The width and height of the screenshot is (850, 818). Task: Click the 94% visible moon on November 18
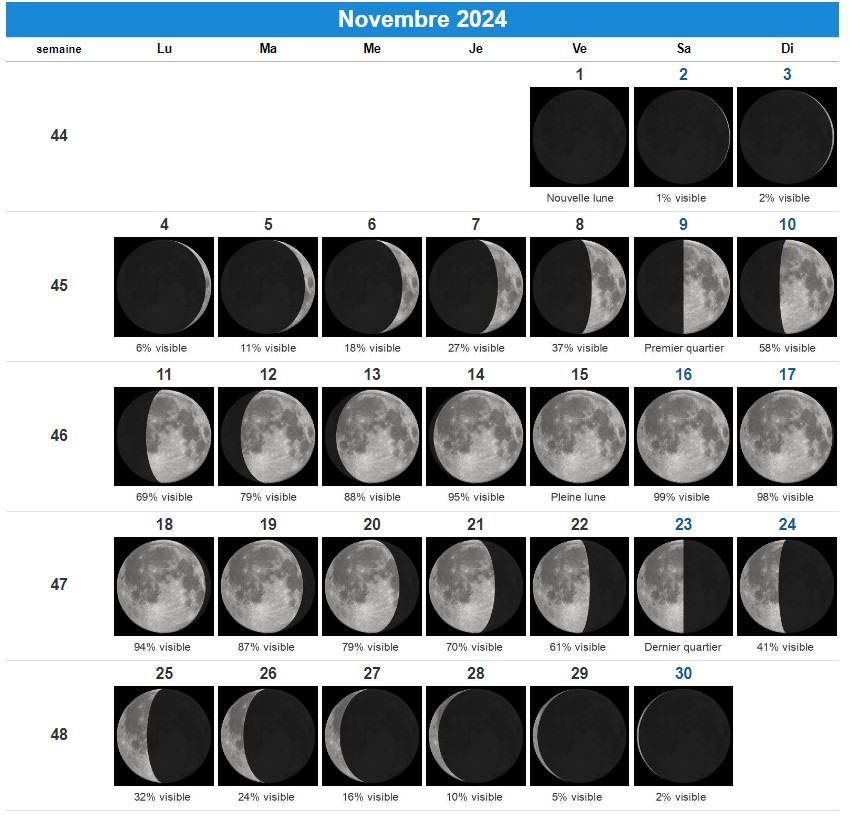coord(164,587)
